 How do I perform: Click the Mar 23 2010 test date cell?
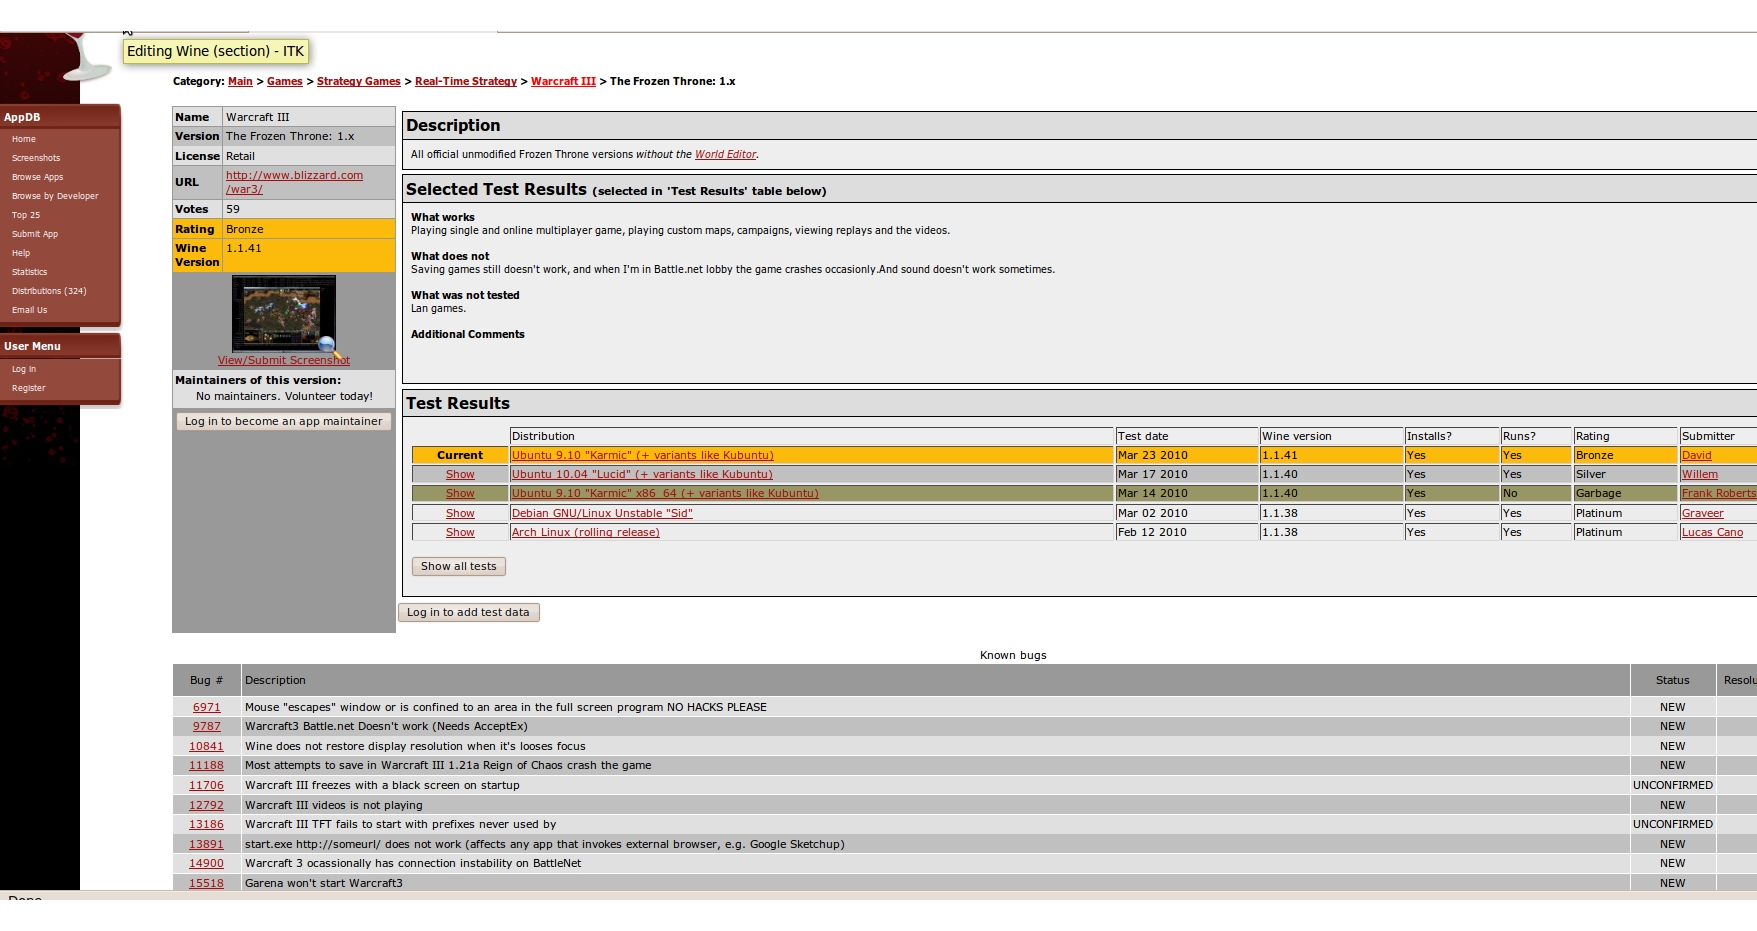1187,456
